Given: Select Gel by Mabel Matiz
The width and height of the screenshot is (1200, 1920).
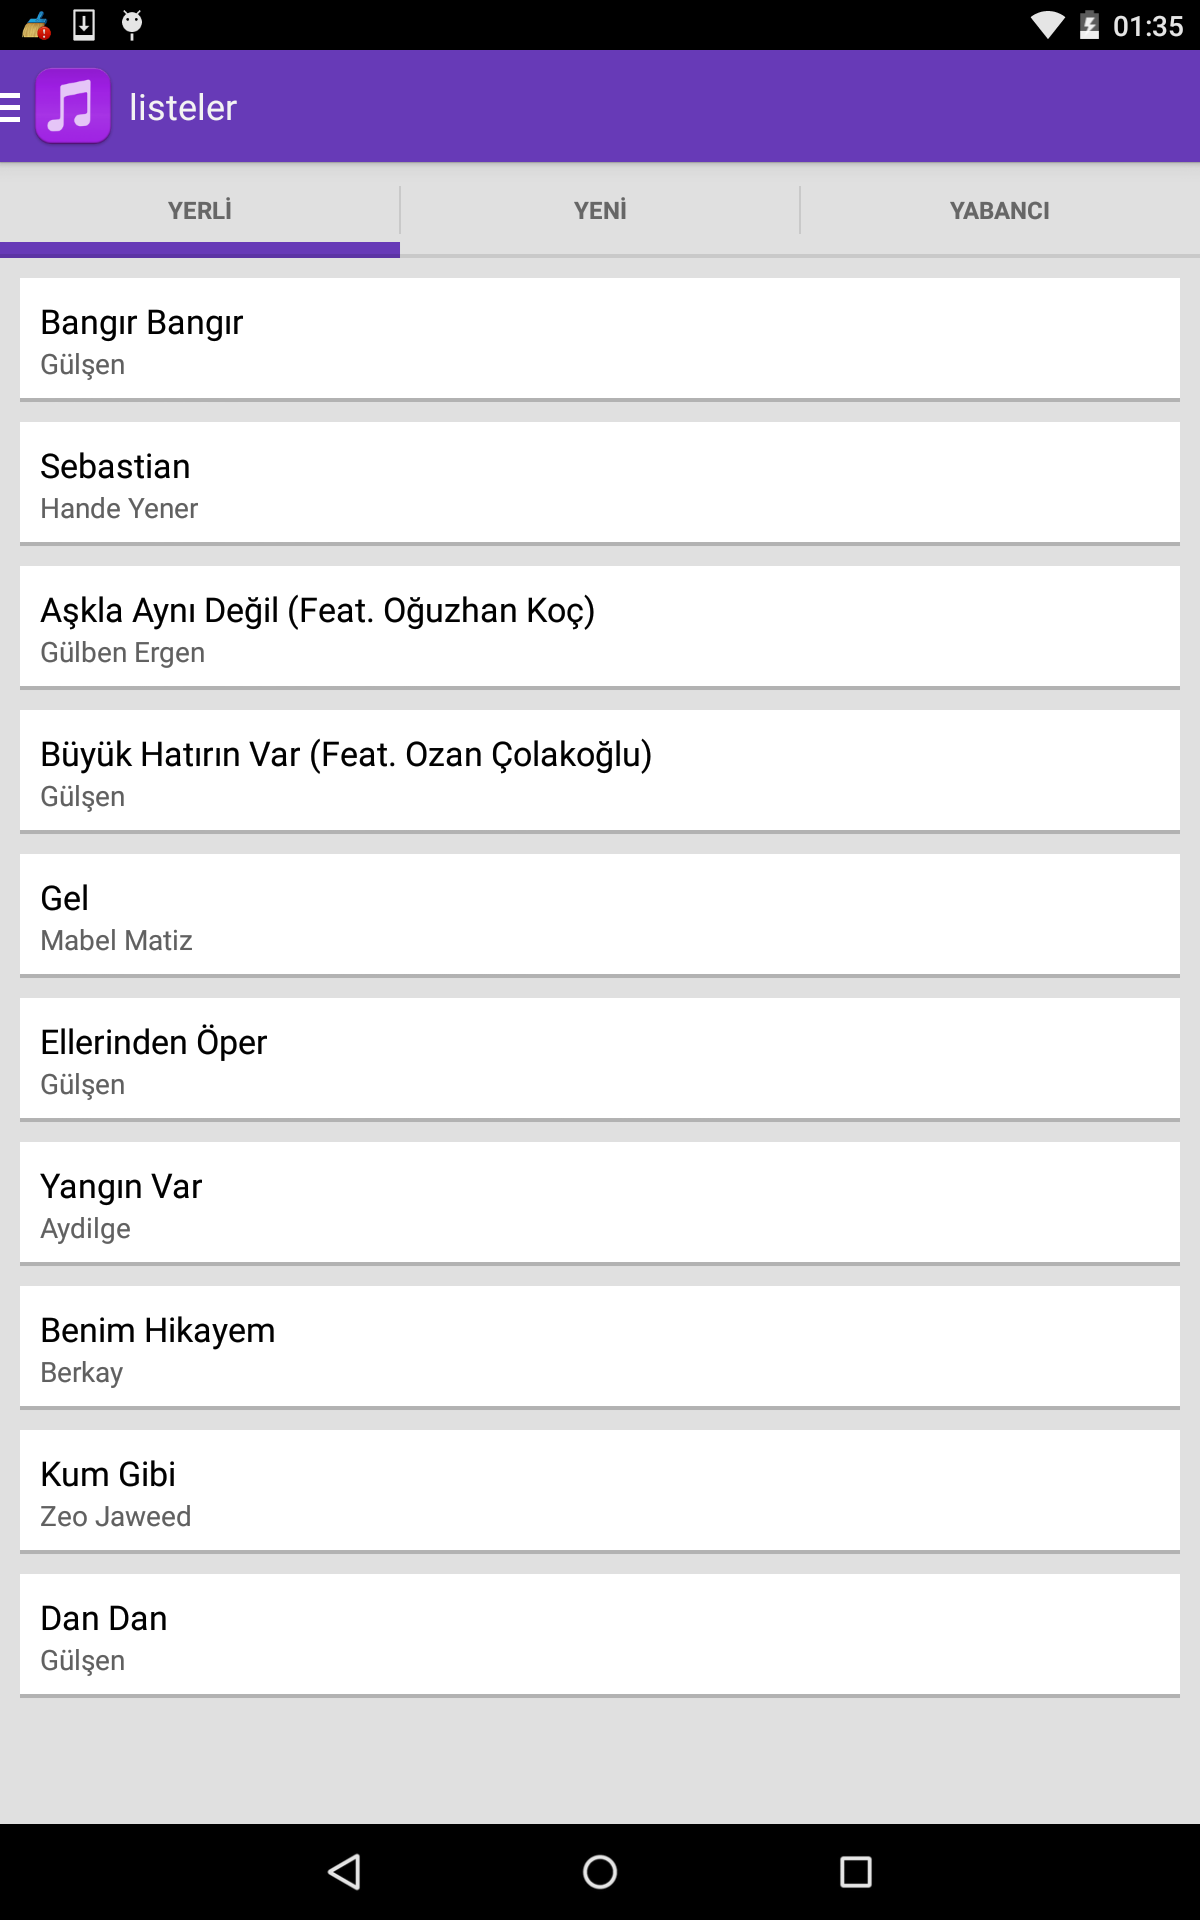Looking at the screenshot, I should 600,915.
